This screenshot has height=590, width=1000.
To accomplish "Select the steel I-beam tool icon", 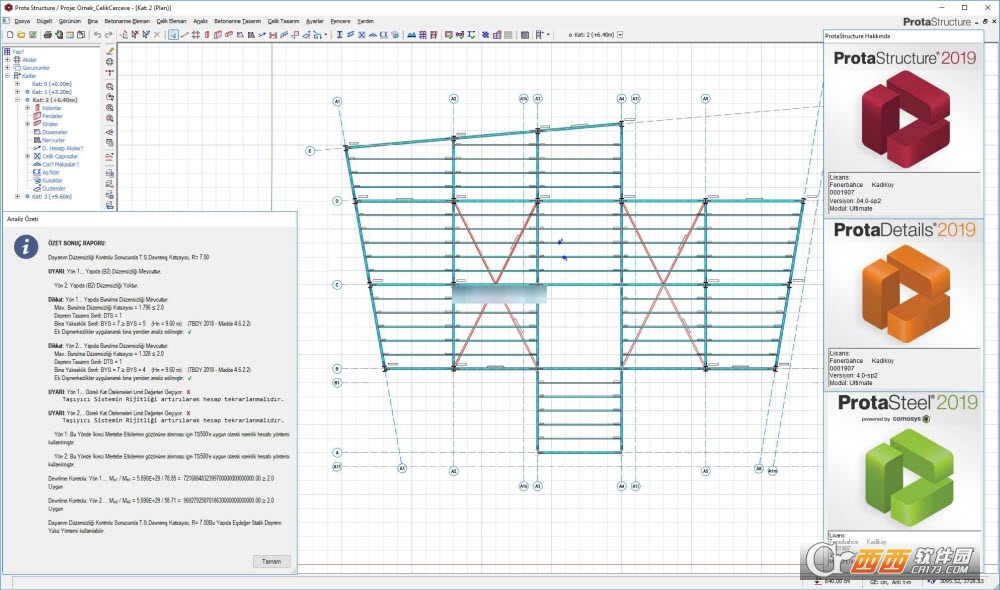I will [x=339, y=34].
